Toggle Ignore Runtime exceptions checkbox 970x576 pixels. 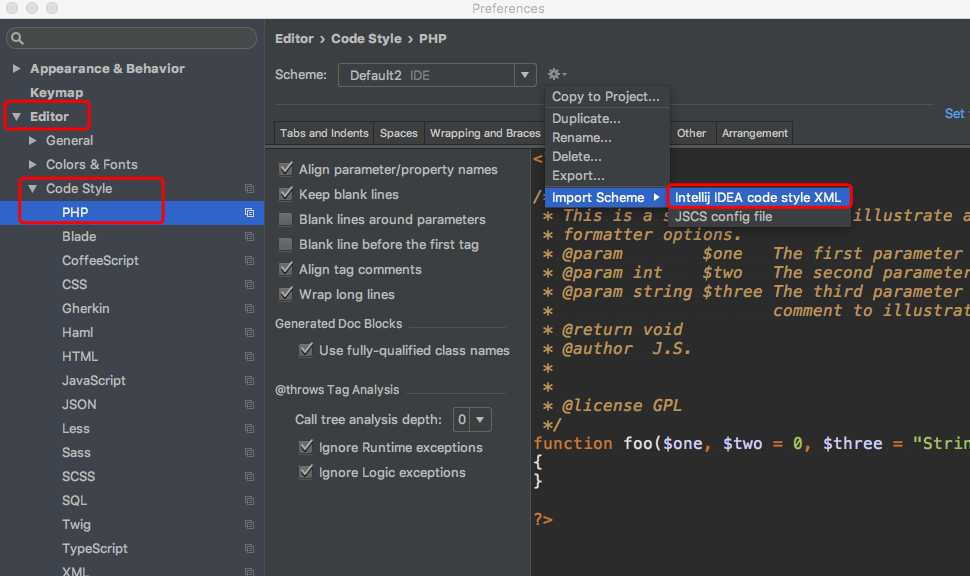(306, 447)
